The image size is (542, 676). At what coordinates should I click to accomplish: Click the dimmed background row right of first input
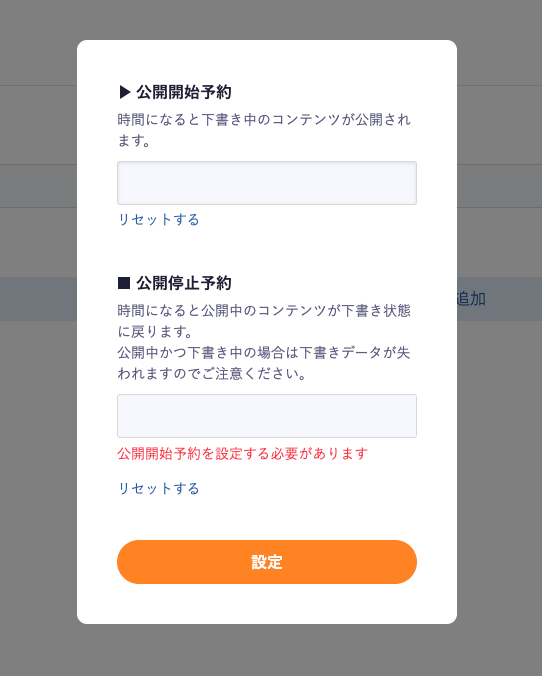[499, 186]
